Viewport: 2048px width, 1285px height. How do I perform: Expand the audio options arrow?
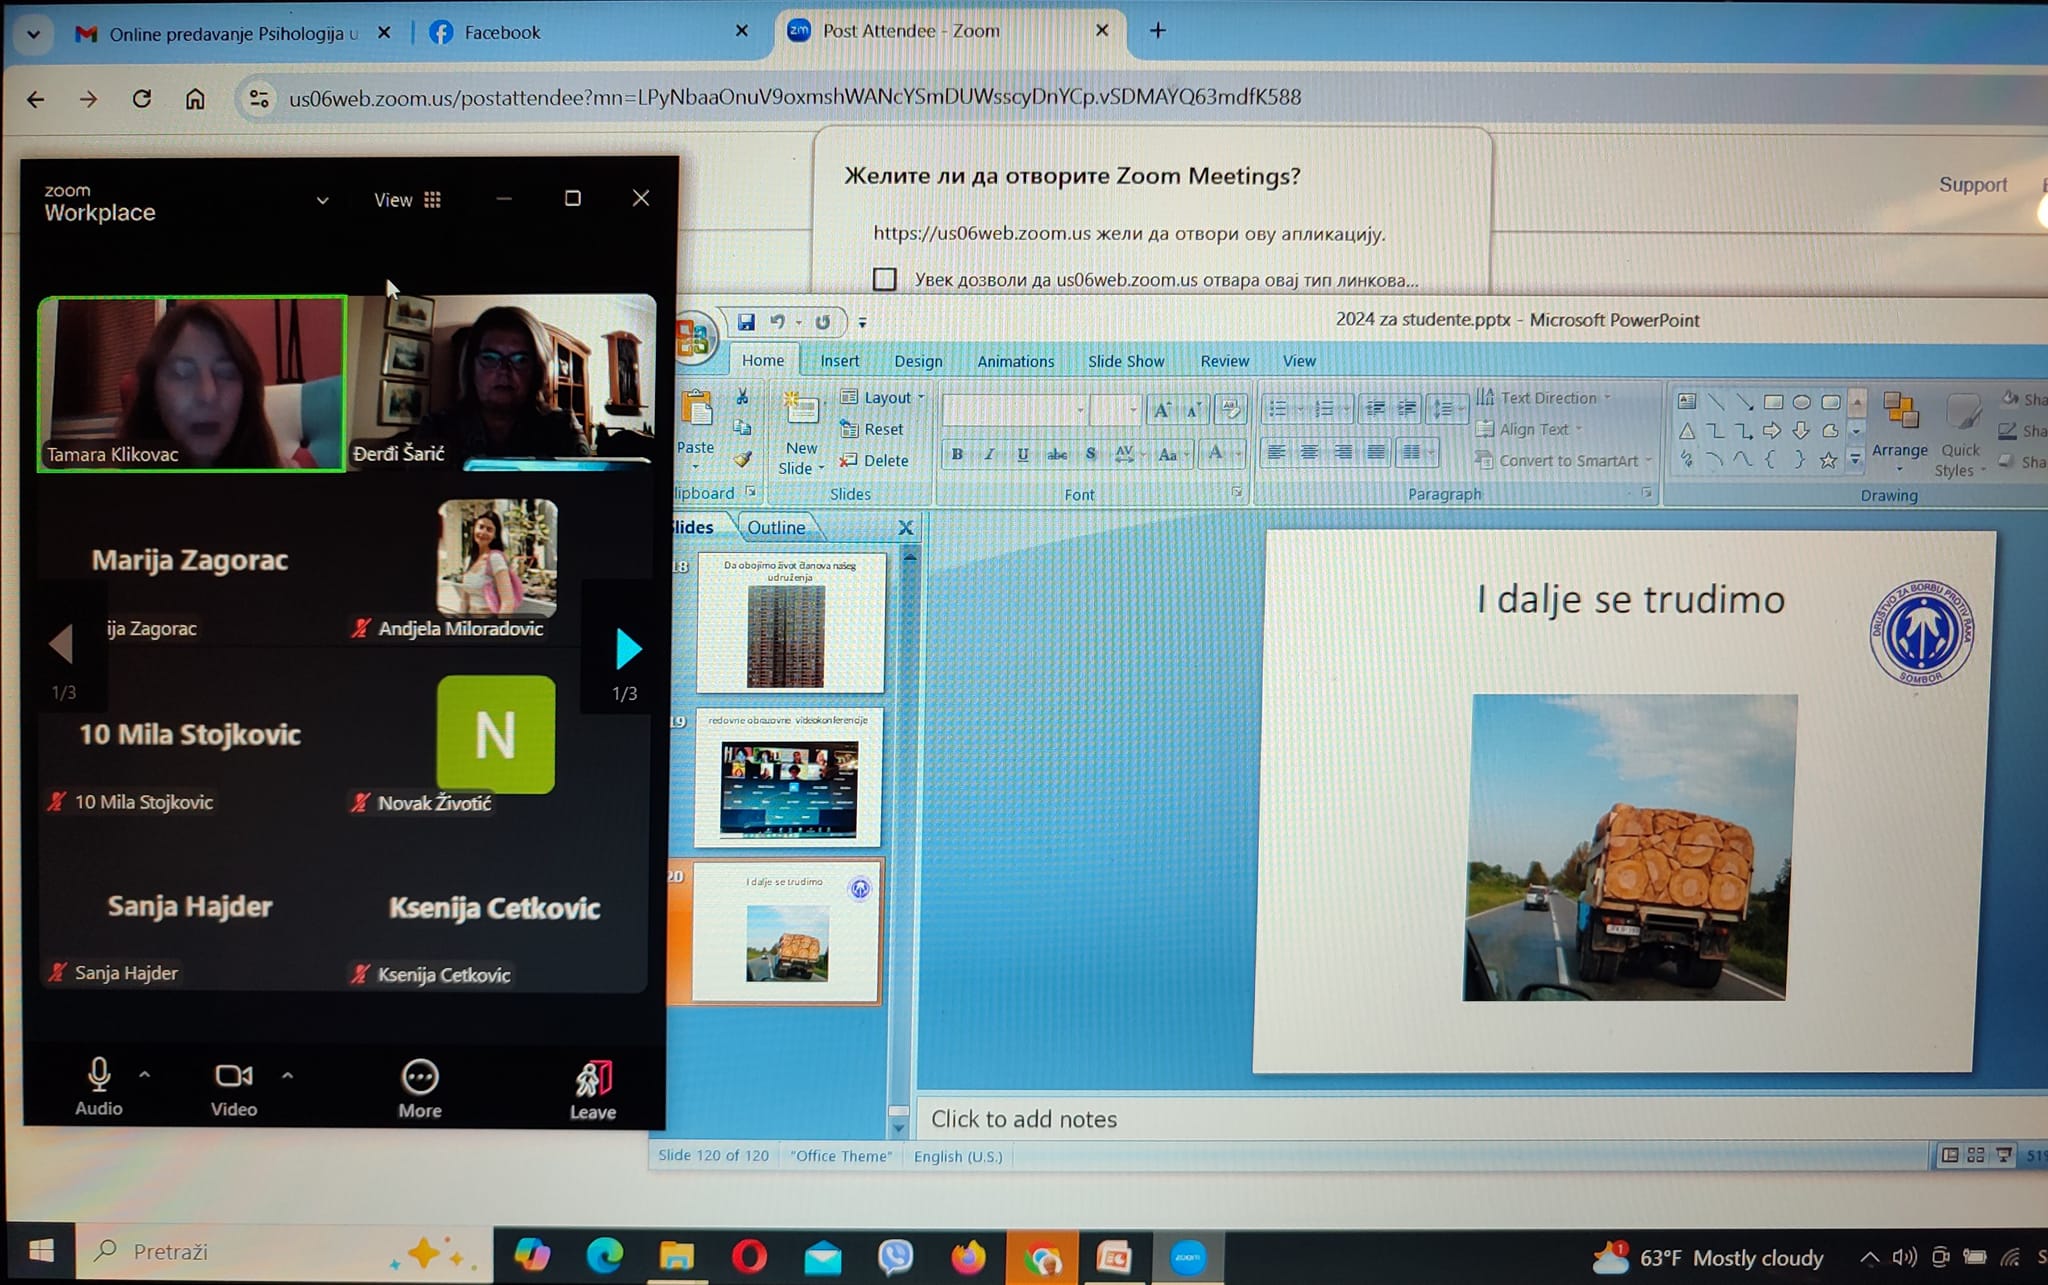point(145,1075)
